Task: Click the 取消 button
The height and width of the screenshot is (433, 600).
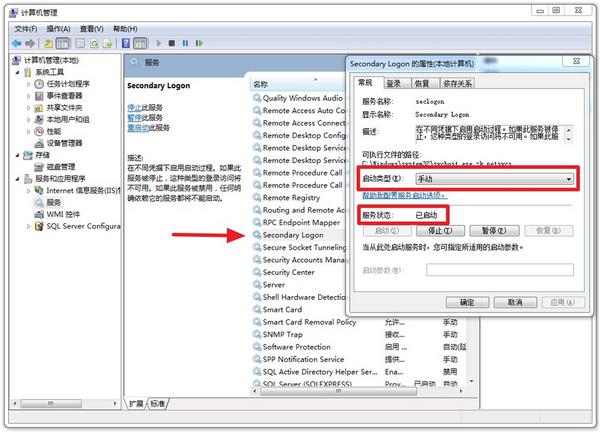Action: point(515,303)
